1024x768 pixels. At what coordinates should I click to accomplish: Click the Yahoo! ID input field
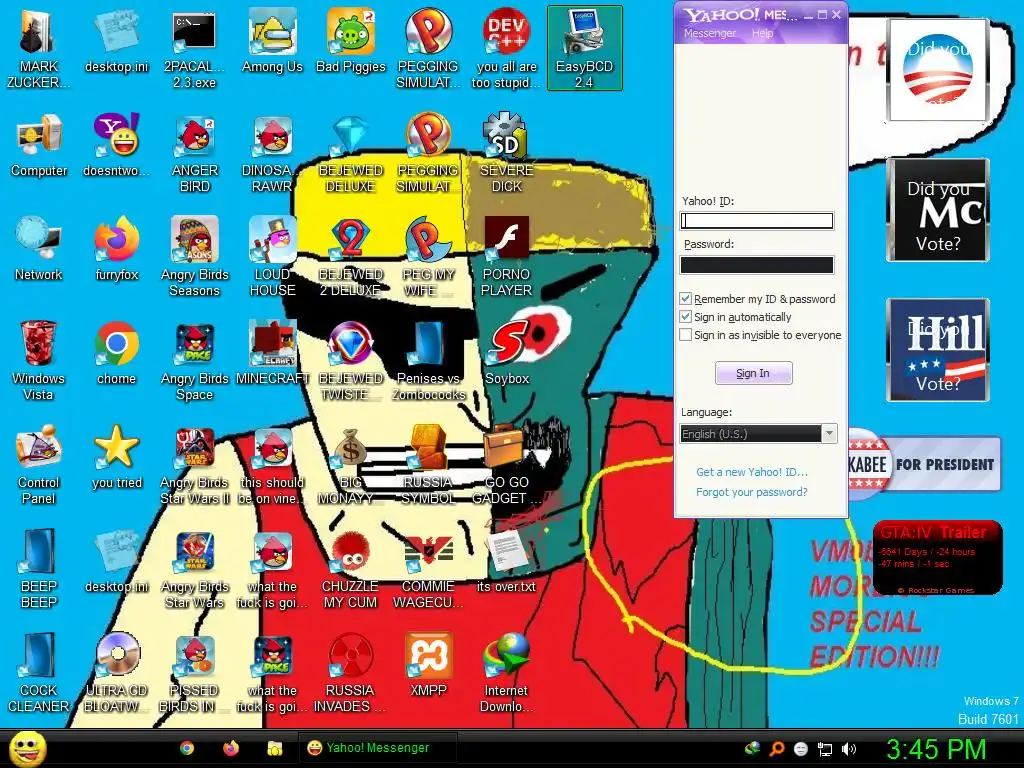(757, 221)
